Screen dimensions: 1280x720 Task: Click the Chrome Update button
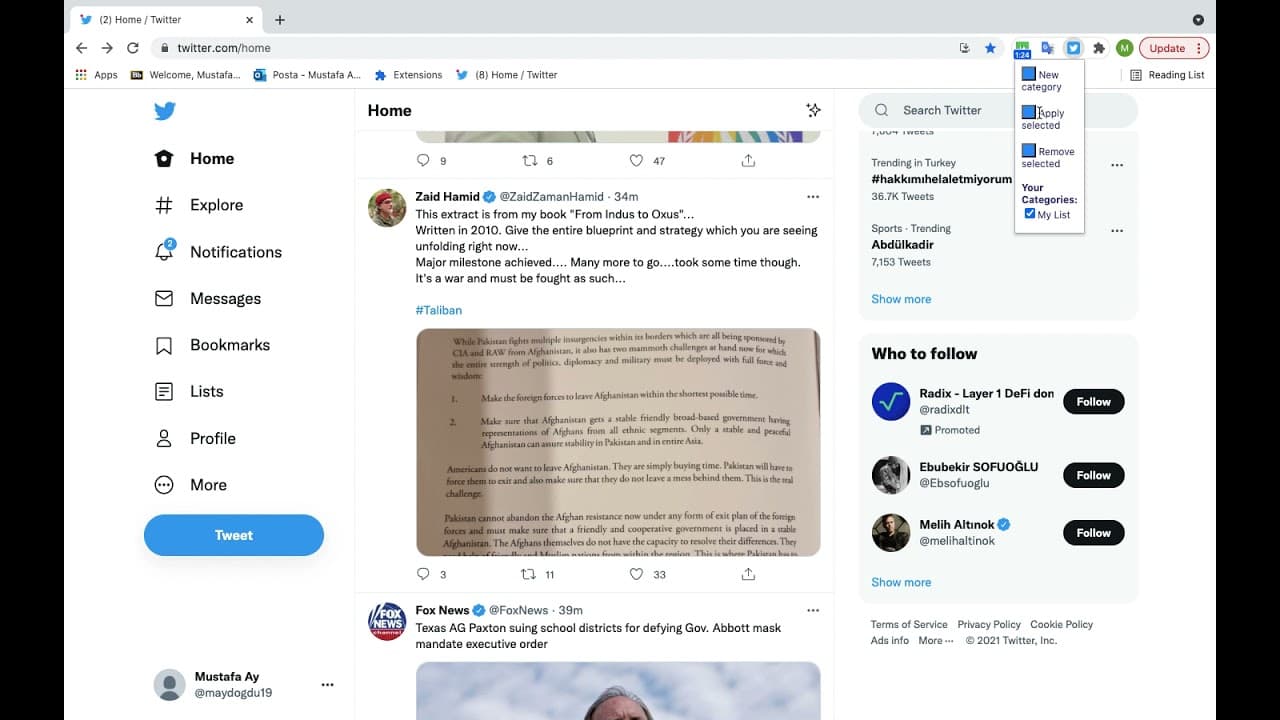point(1174,48)
